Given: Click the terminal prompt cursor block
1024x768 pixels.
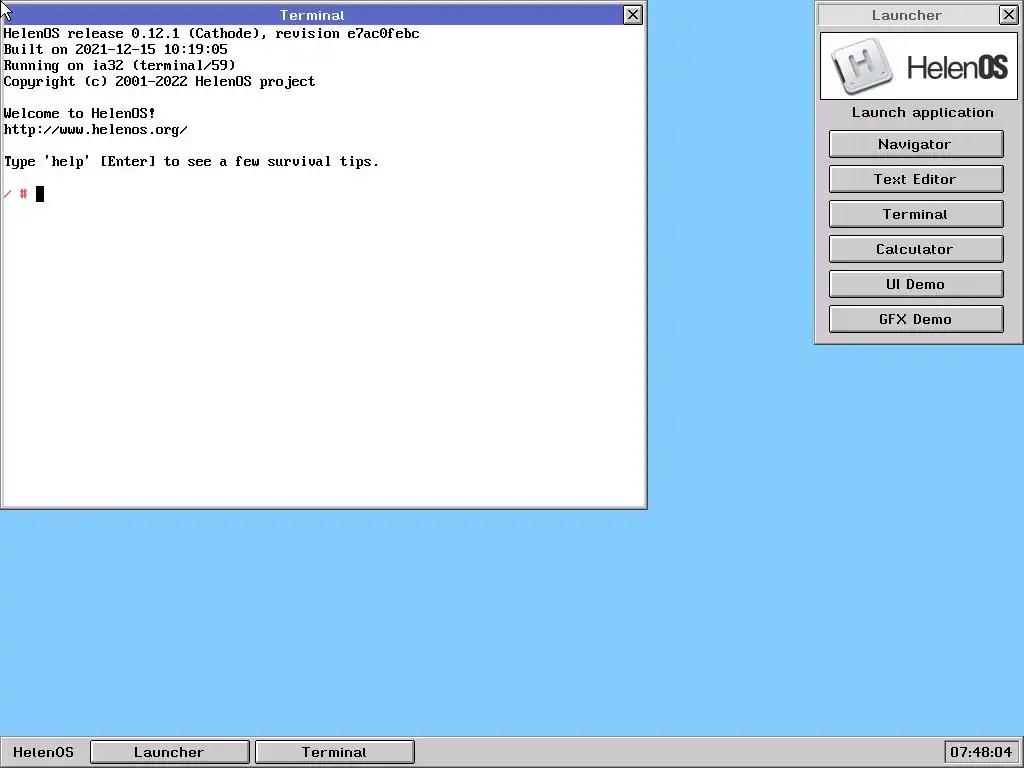Looking at the screenshot, I should point(40,194).
